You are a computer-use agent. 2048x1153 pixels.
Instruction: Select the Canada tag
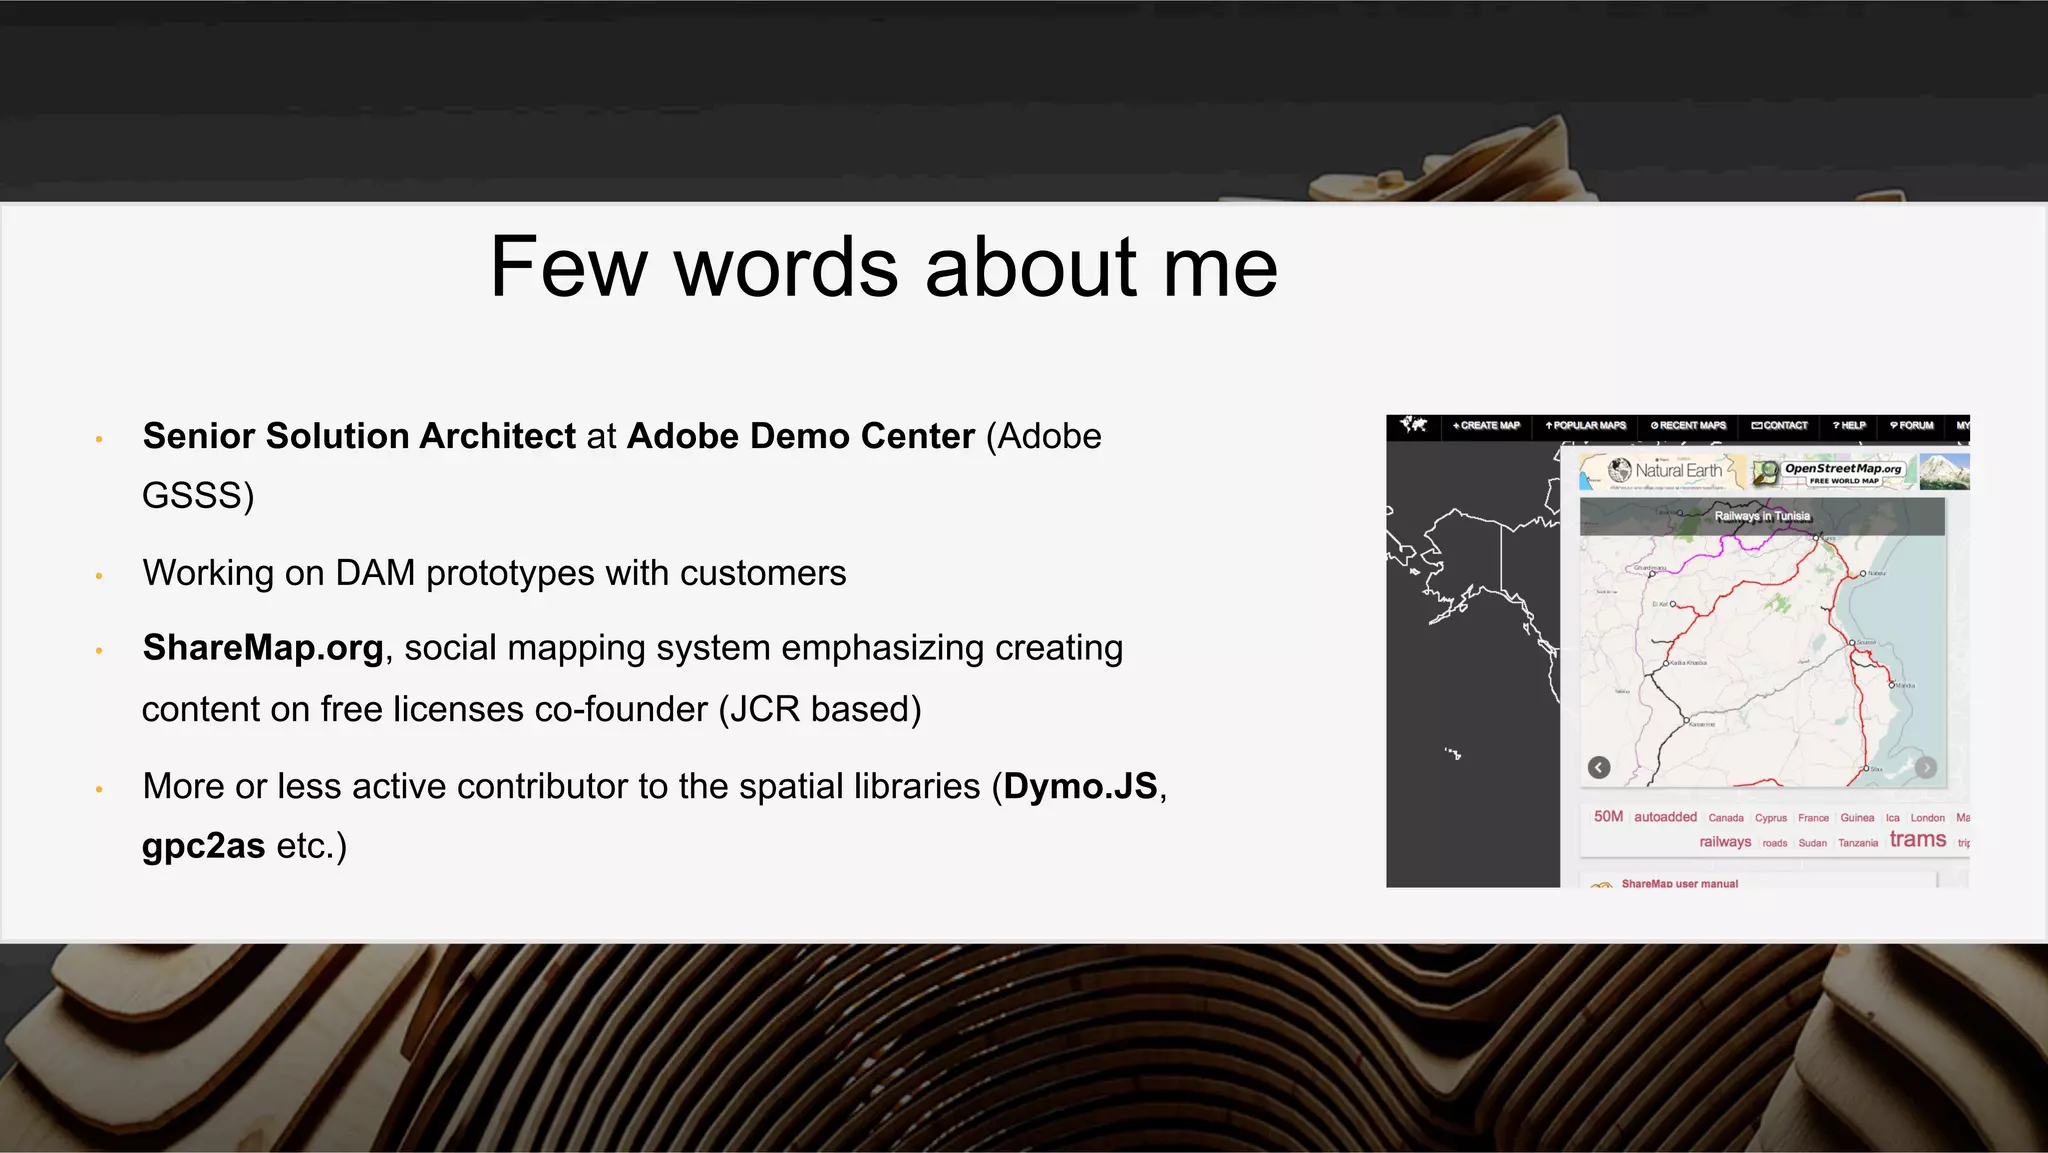click(1726, 818)
